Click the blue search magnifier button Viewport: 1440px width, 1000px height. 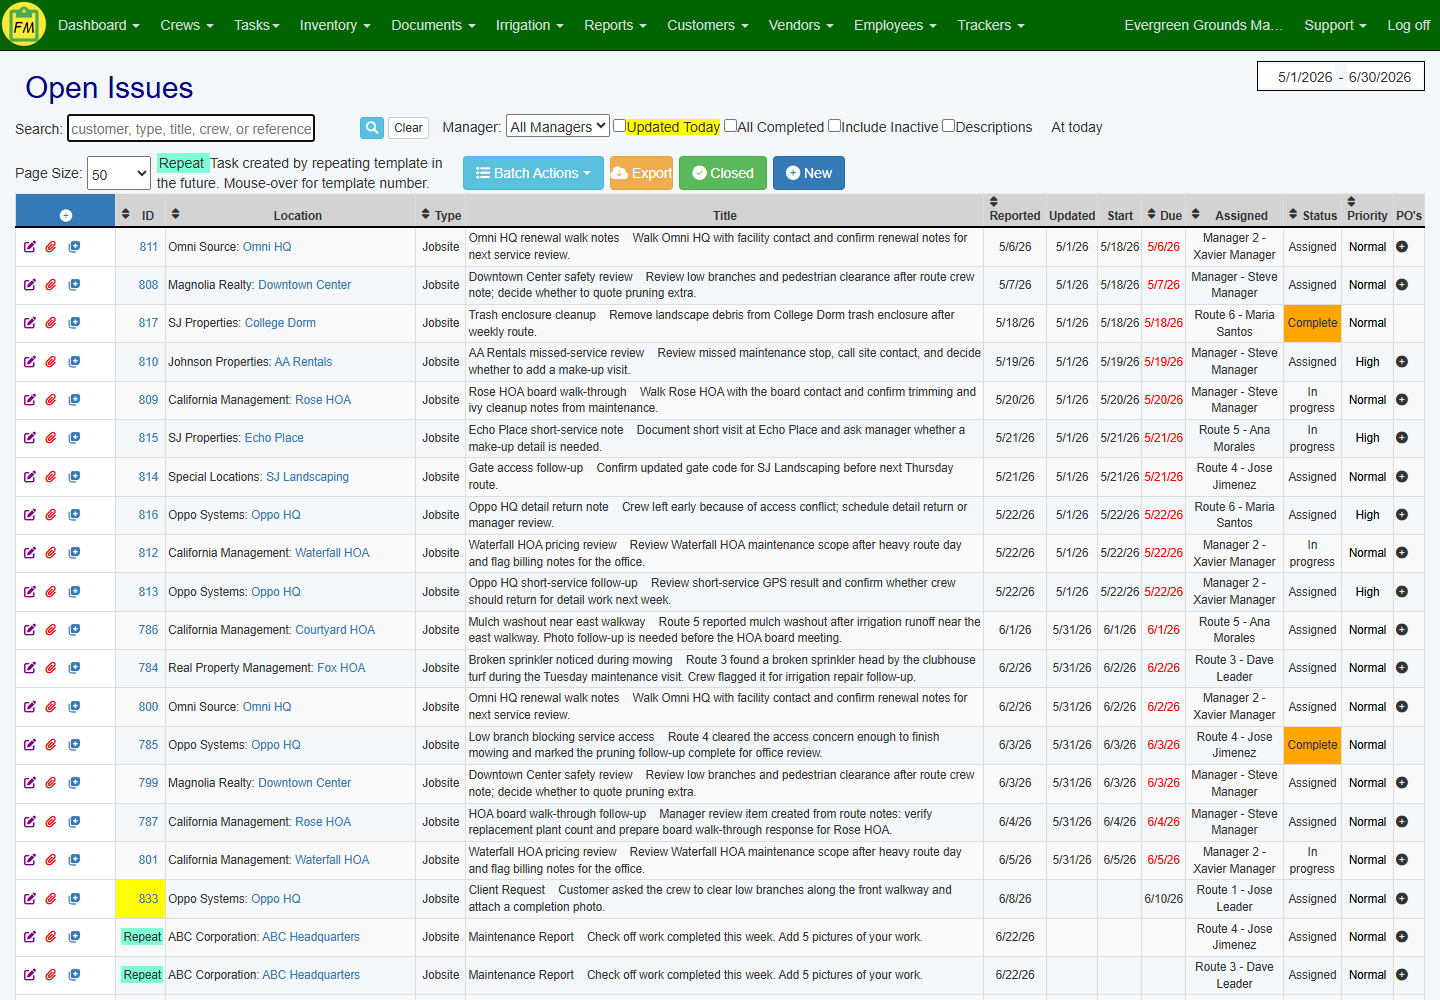pyautogui.click(x=372, y=128)
